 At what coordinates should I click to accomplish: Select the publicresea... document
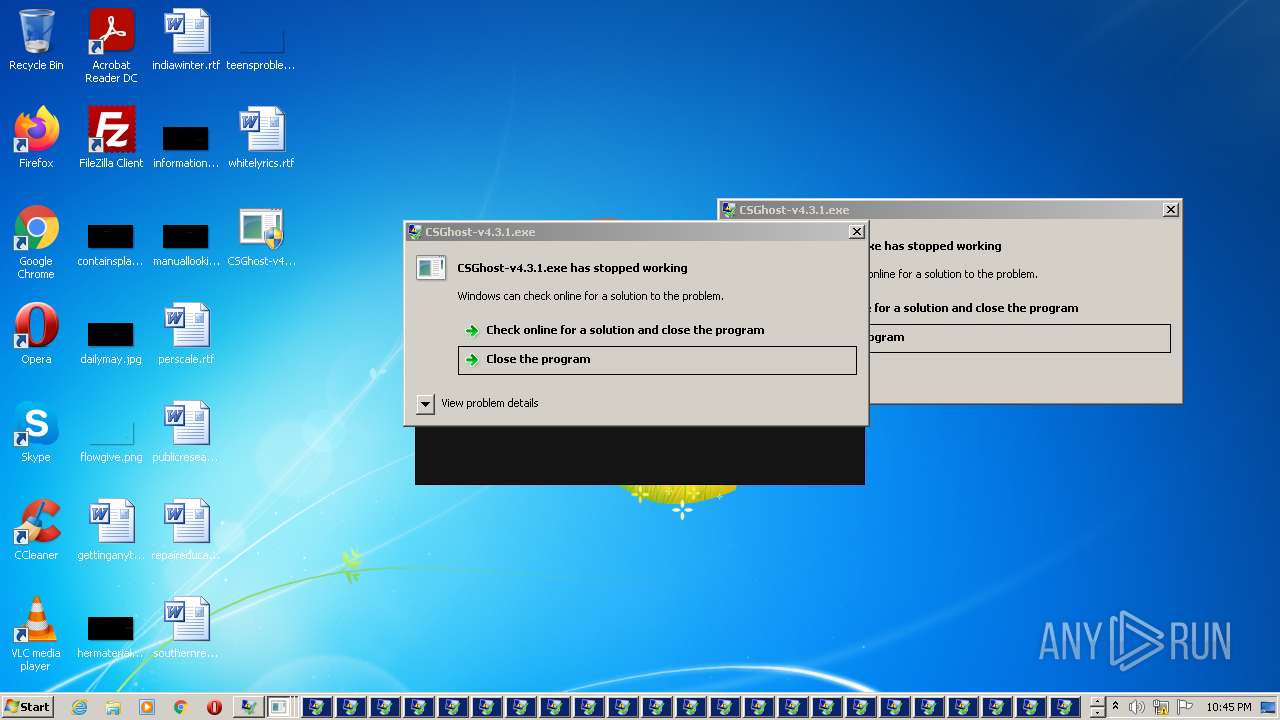point(186,432)
